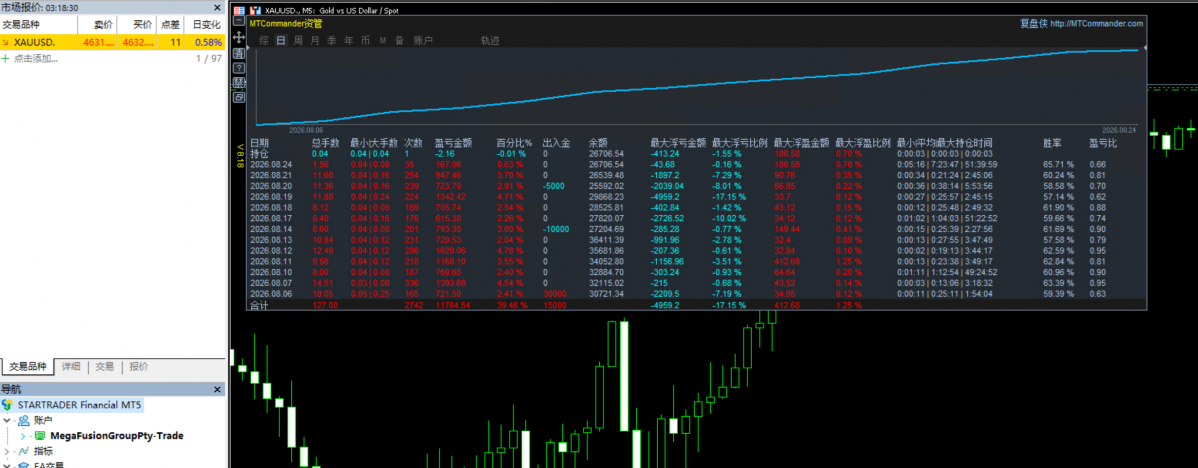Click the restore-window icon in the panel sidebar

click(x=239, y=98)
